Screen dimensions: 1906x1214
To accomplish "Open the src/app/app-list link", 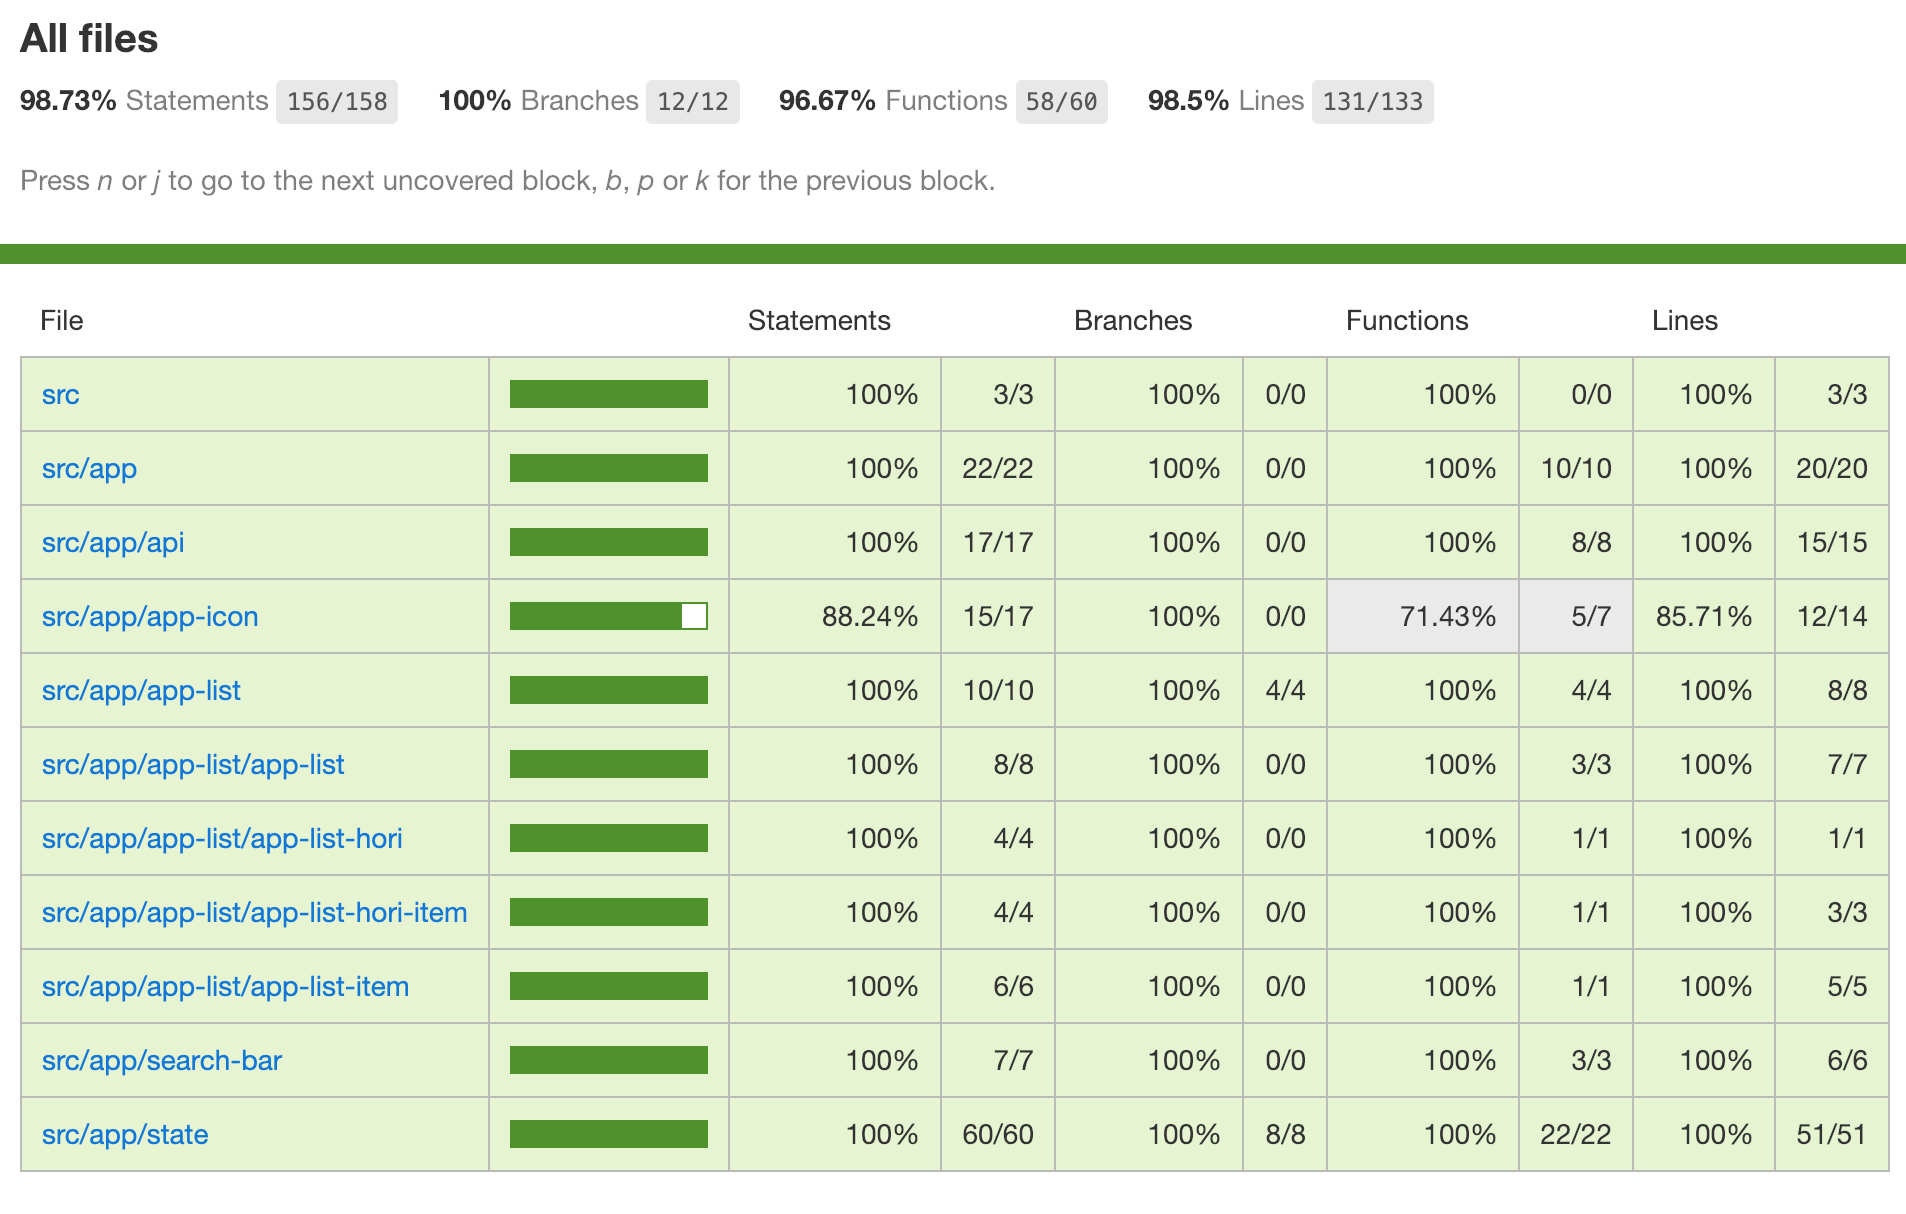I will 141,691.
